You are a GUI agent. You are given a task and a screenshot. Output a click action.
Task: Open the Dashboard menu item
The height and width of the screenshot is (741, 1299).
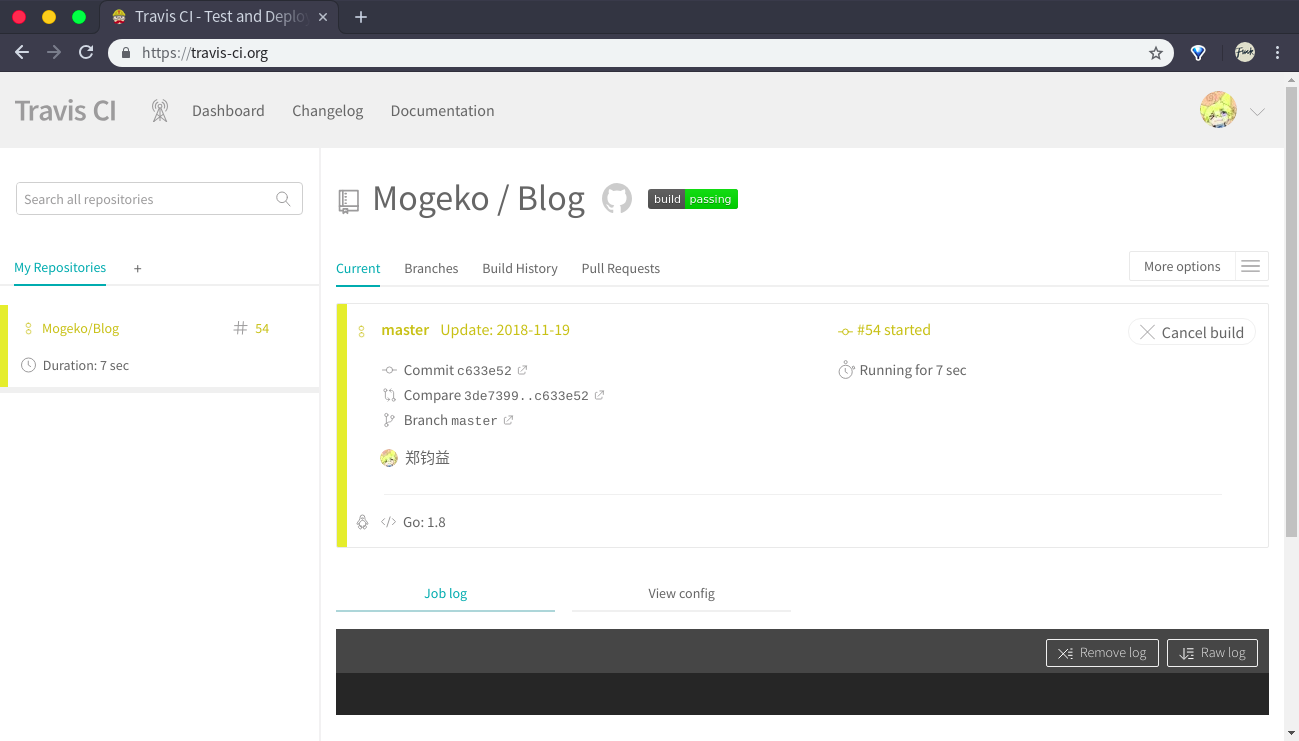pos(228,111)
